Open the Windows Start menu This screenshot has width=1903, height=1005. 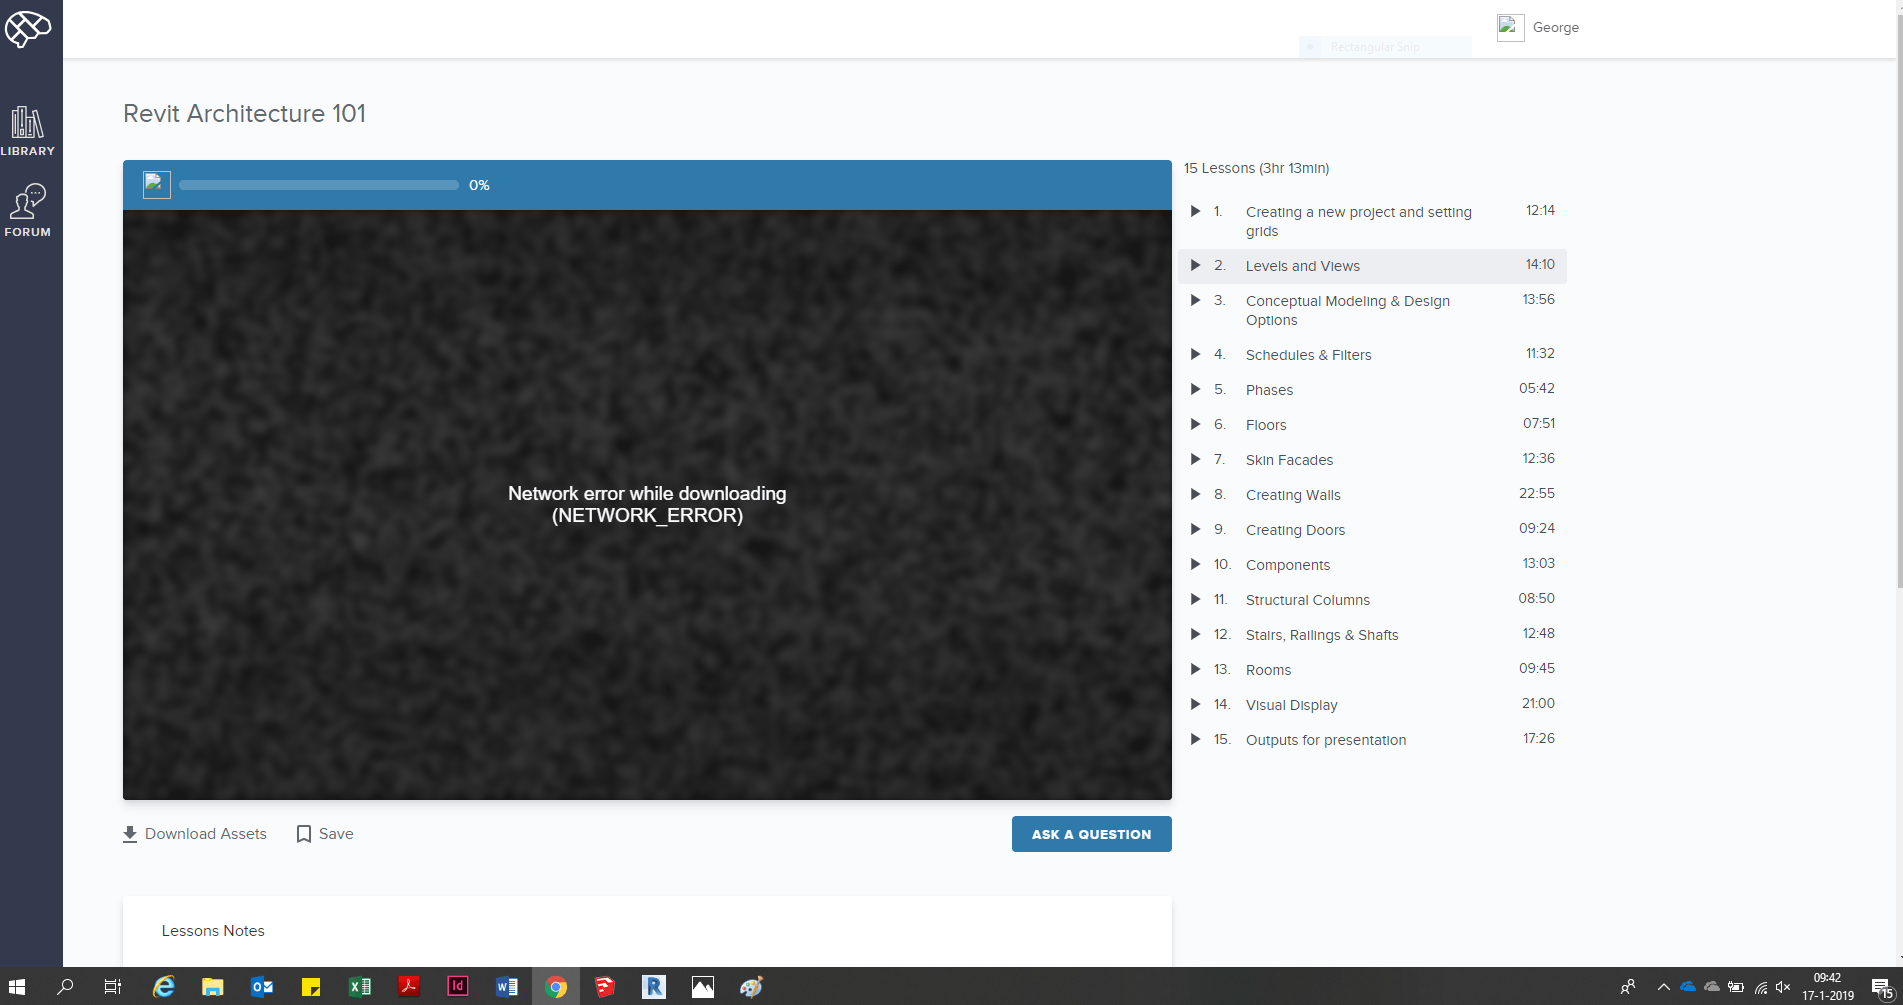click(x=17, y=987)
